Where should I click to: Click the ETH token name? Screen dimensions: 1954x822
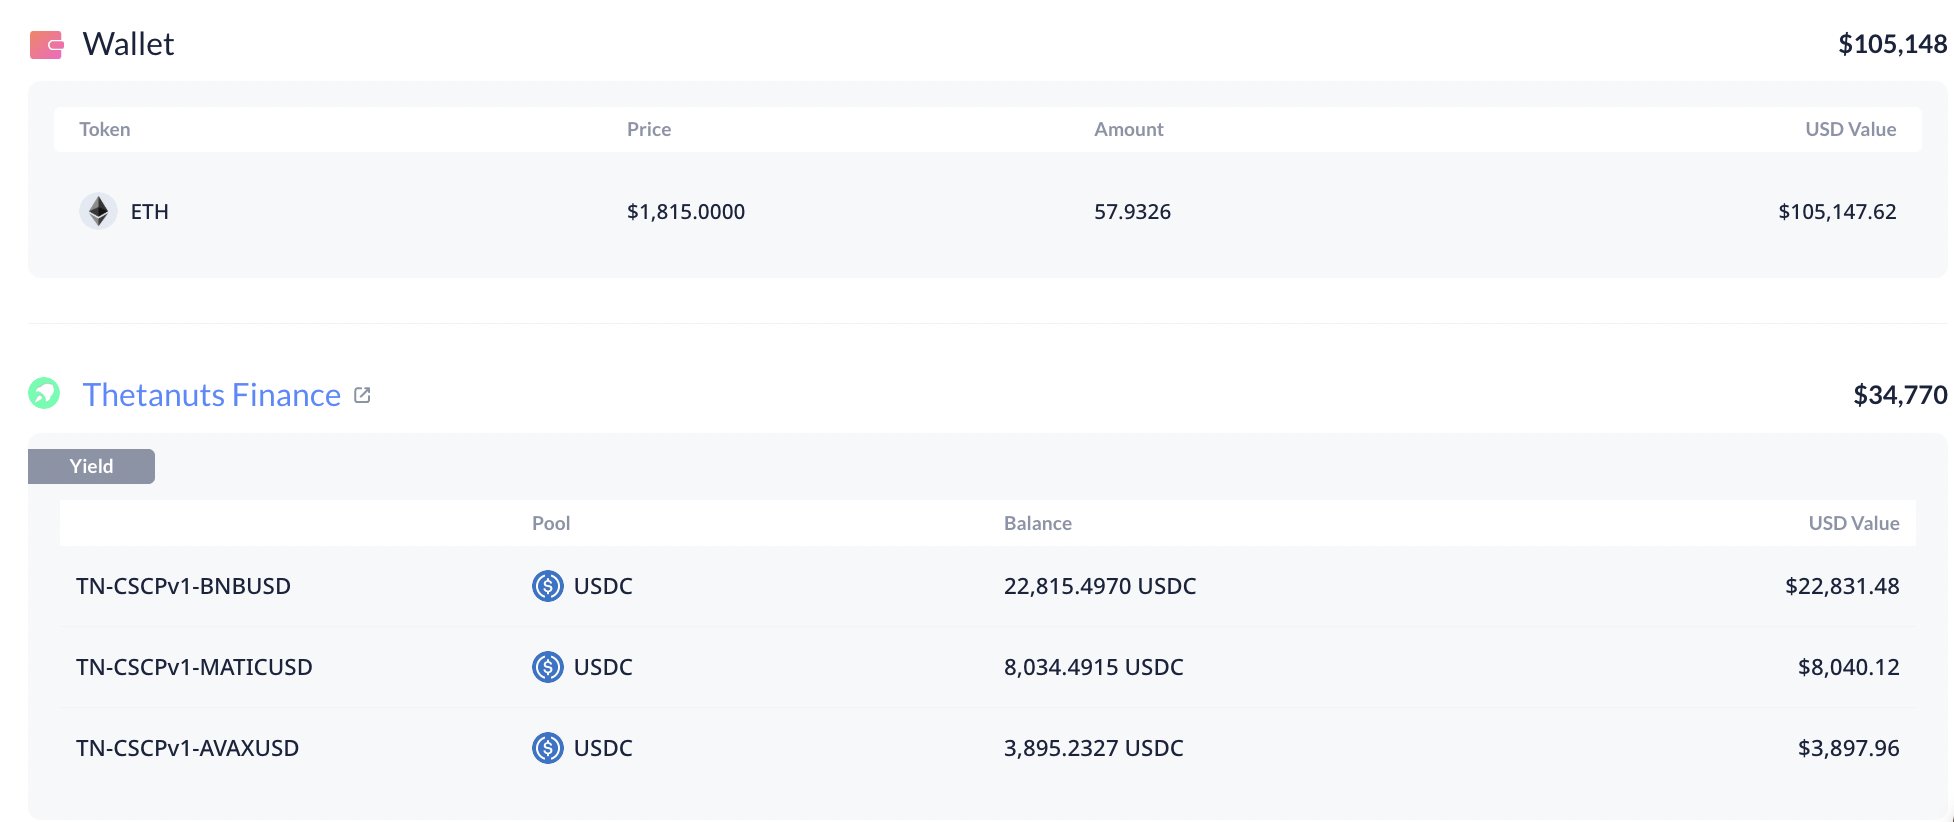pyautogui.click(x=150, y=212)
